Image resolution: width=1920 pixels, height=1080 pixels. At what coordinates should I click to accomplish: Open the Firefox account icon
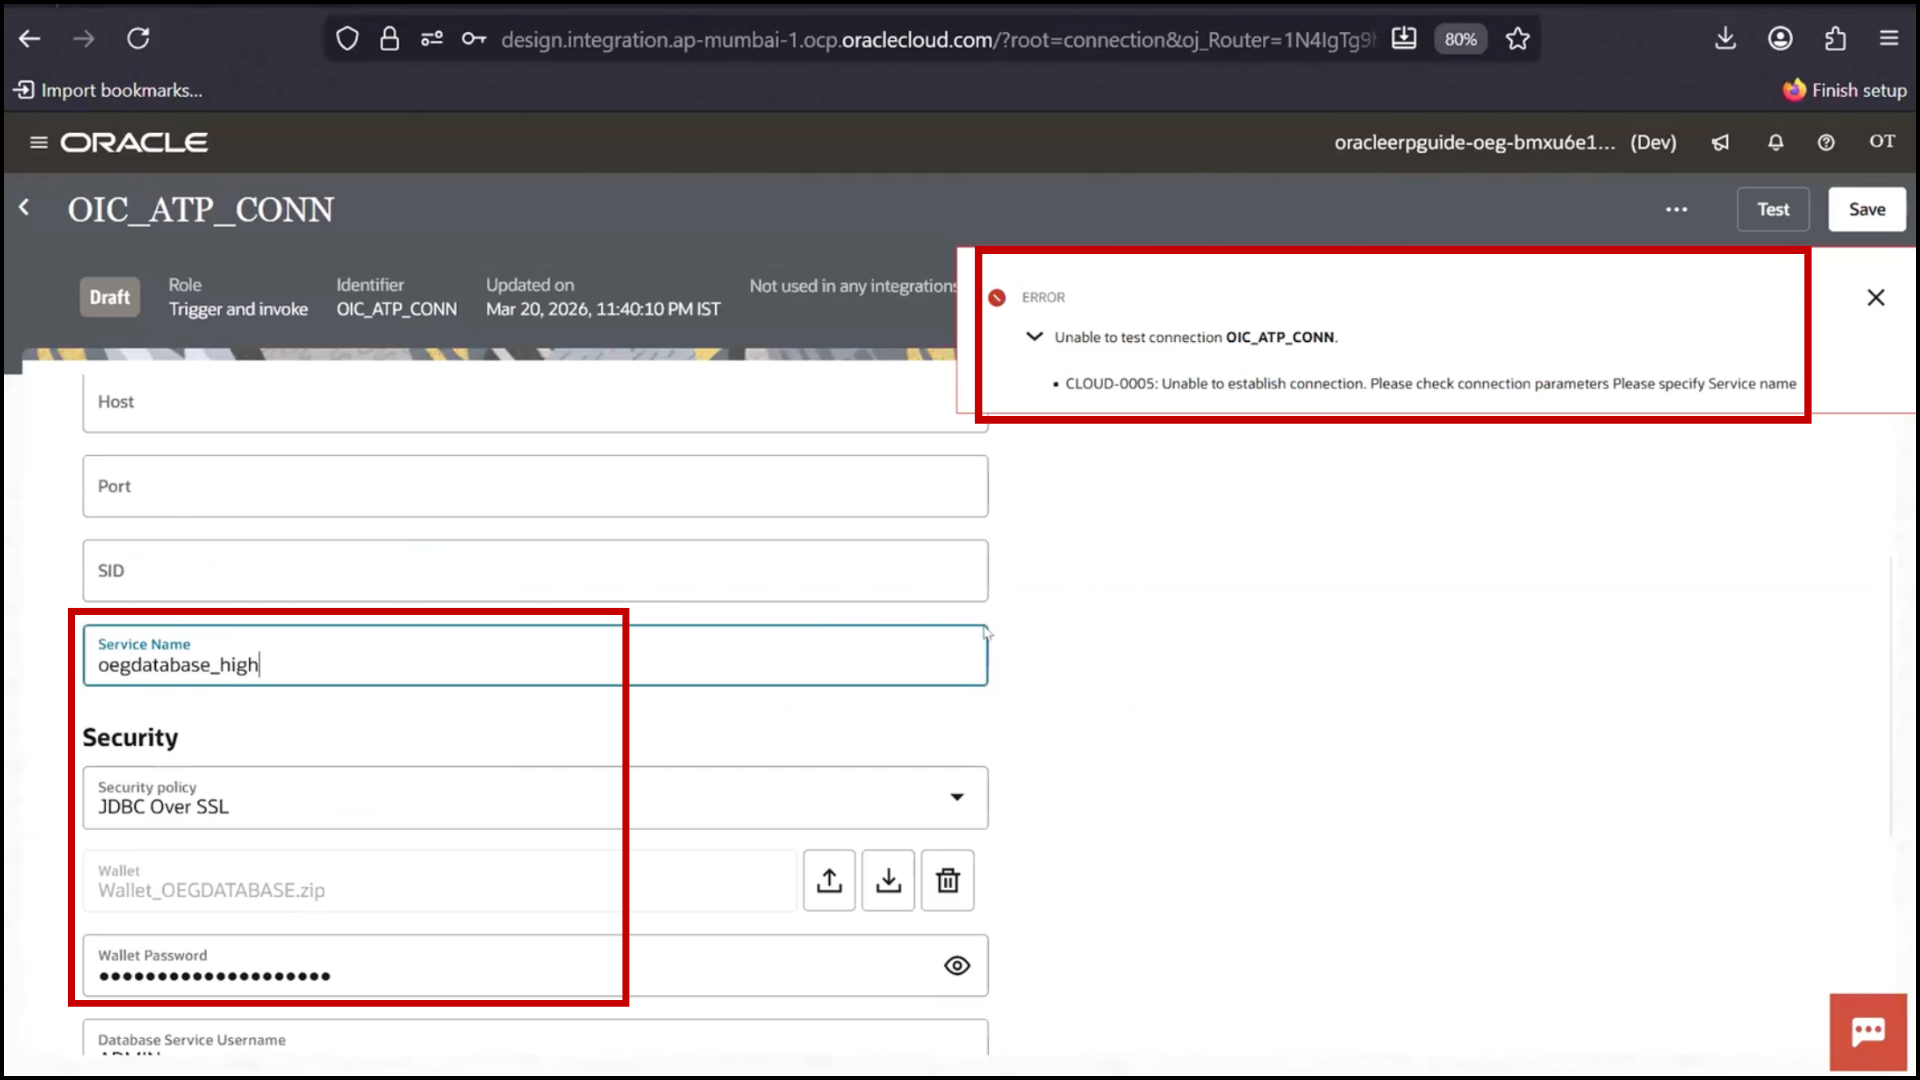point(1780,39)
